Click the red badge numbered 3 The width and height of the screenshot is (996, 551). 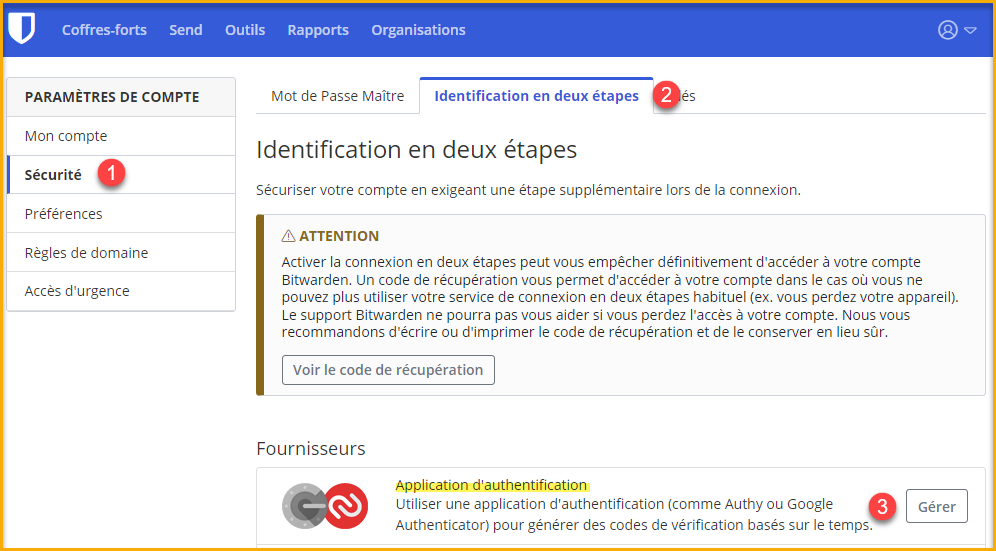pos(881,506)
